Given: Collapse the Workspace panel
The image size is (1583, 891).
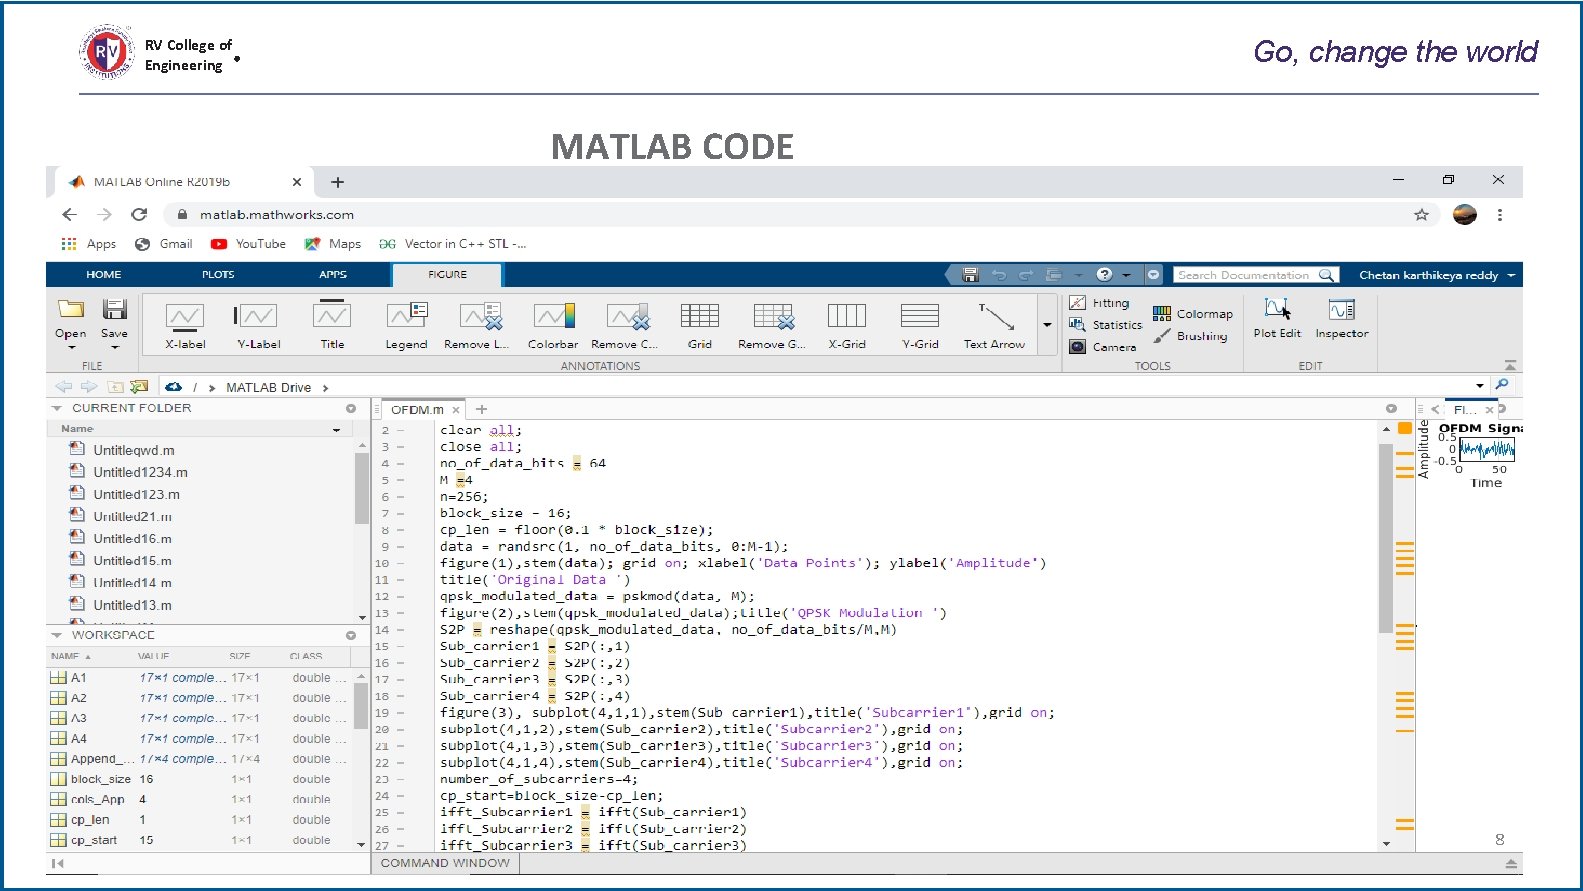Looking at the screenshot, I should pos(57,635).
